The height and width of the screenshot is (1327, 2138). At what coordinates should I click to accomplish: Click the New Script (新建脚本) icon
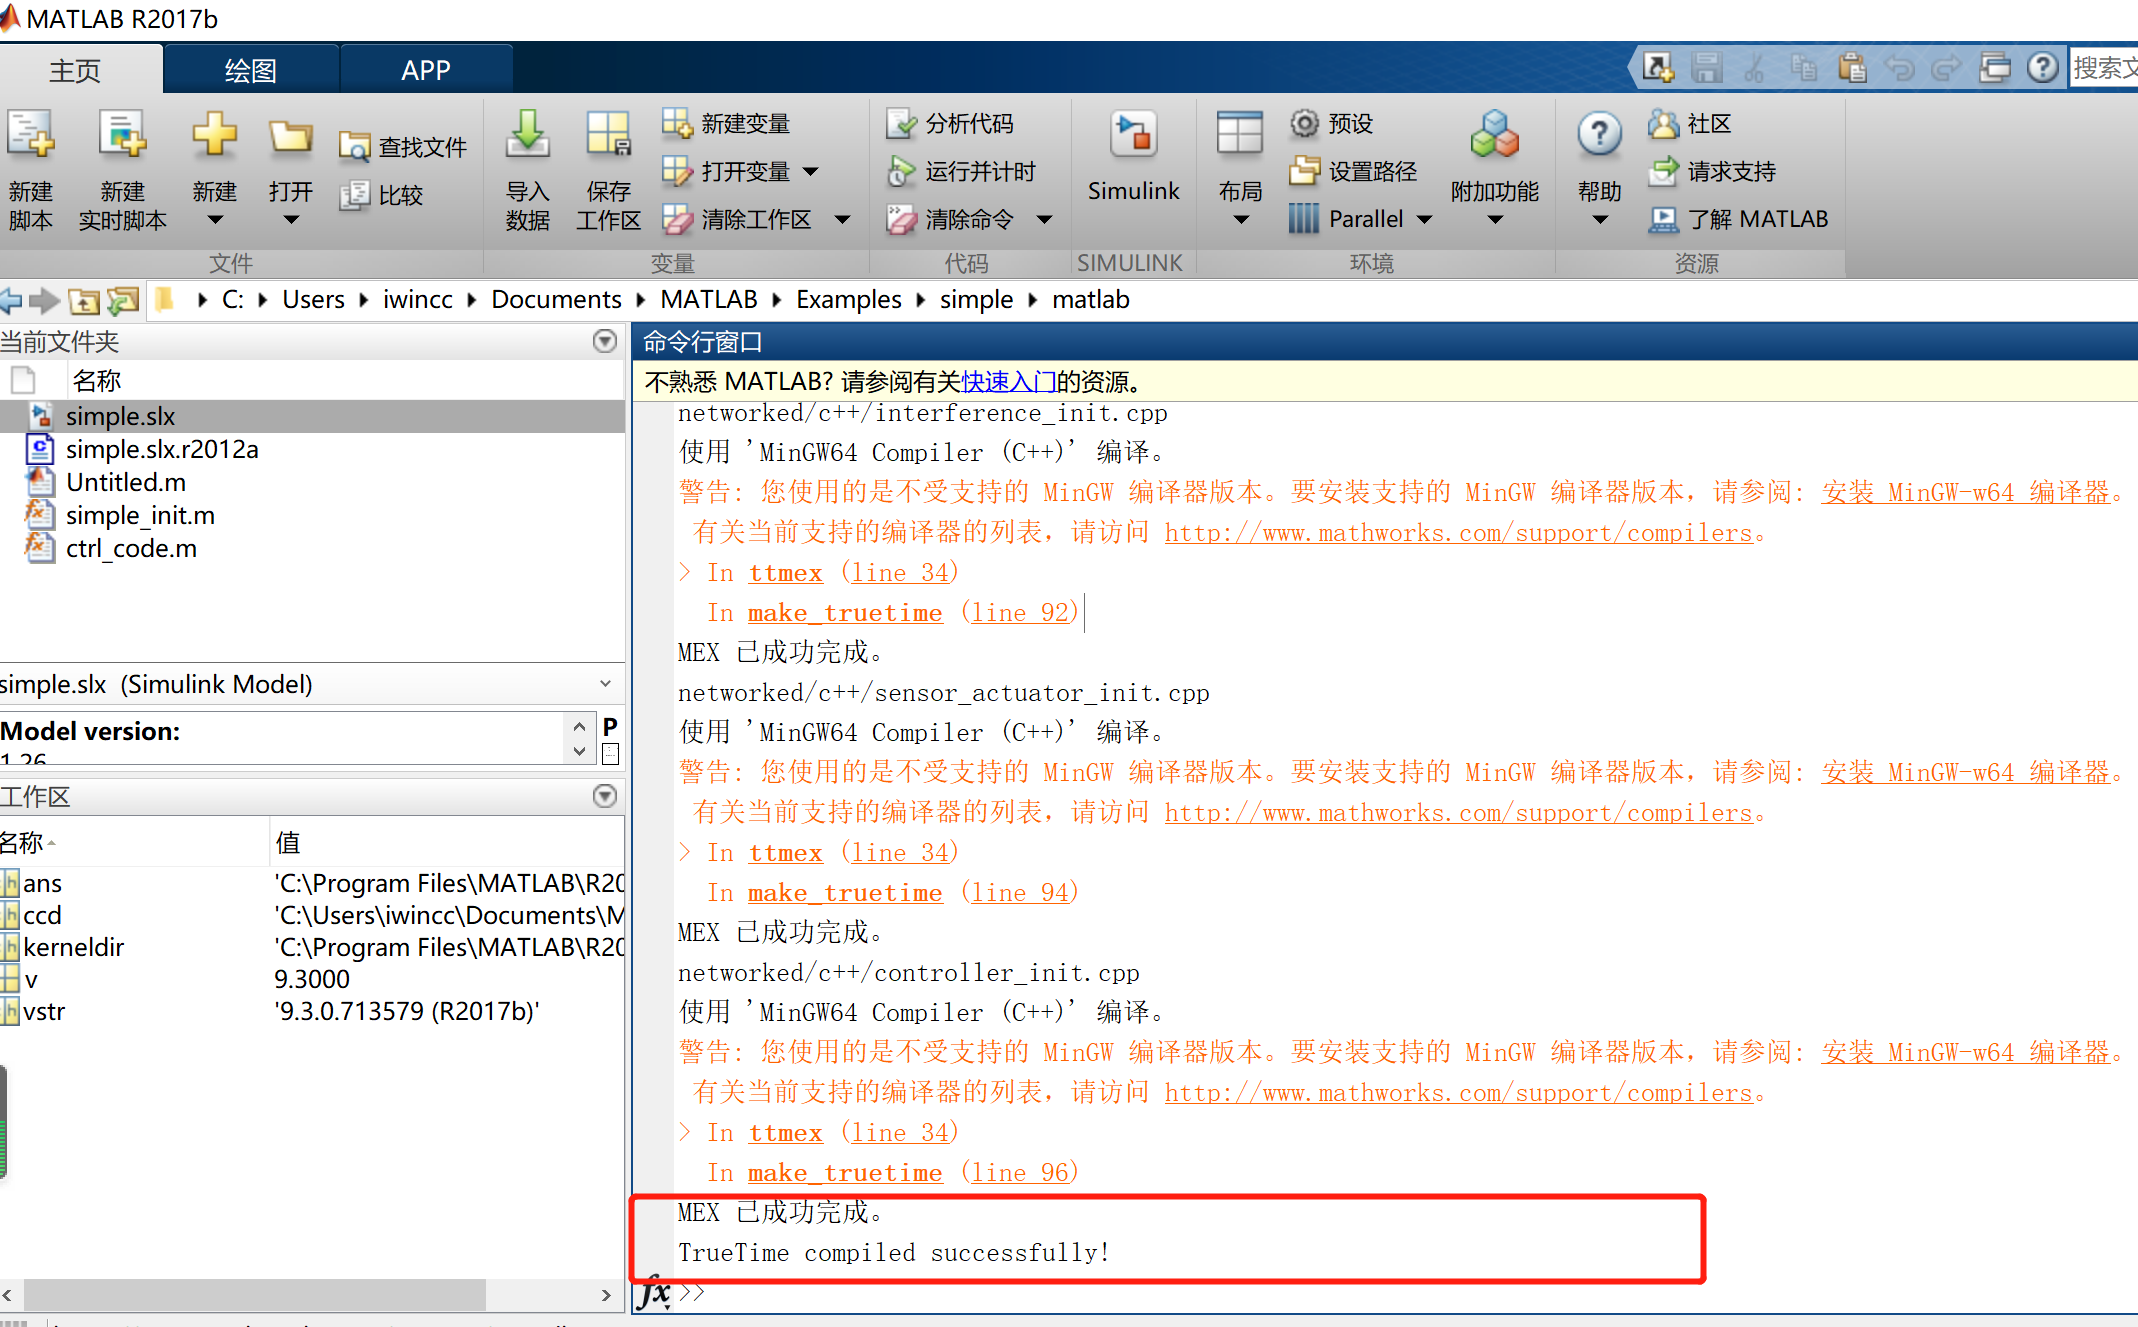click(31, 136)
